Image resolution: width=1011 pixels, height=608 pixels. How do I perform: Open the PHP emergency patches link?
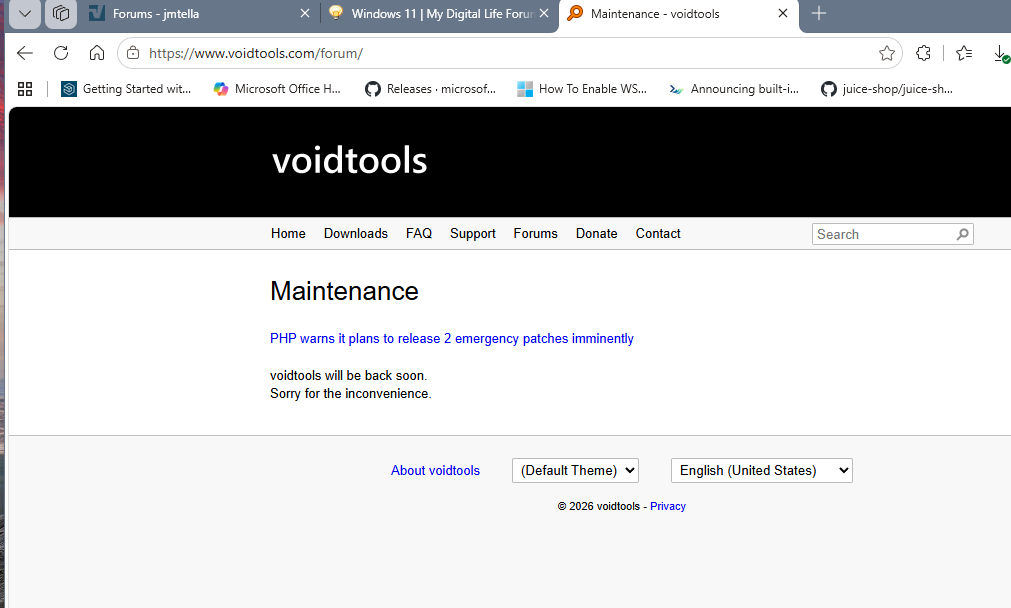[451, 338]
